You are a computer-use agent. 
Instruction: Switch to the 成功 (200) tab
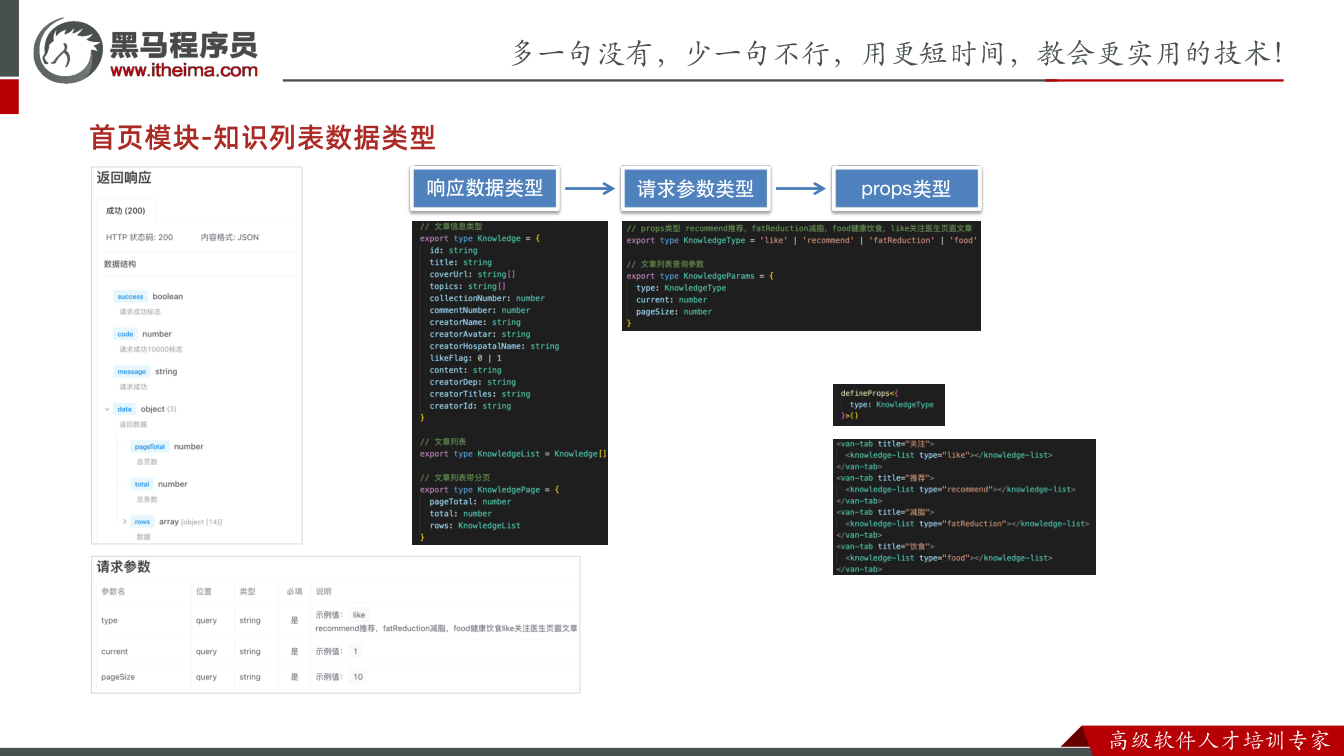pyautogui.click(x=126, y=211)
